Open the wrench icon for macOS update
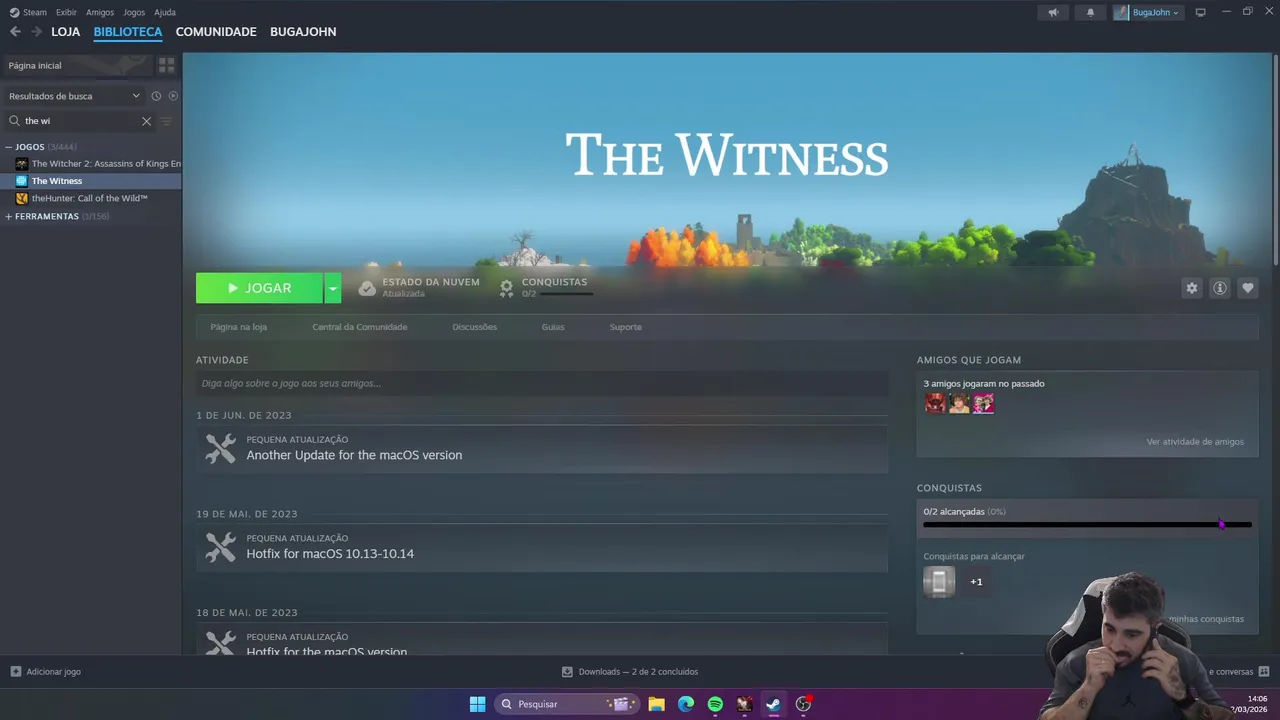 point(221,448)
